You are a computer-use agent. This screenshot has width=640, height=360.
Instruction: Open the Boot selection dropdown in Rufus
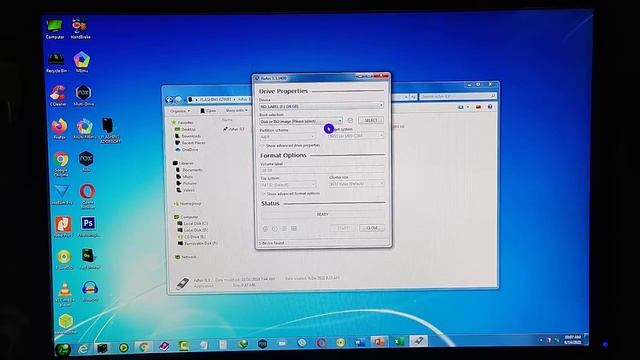click(x=301, y=121)
